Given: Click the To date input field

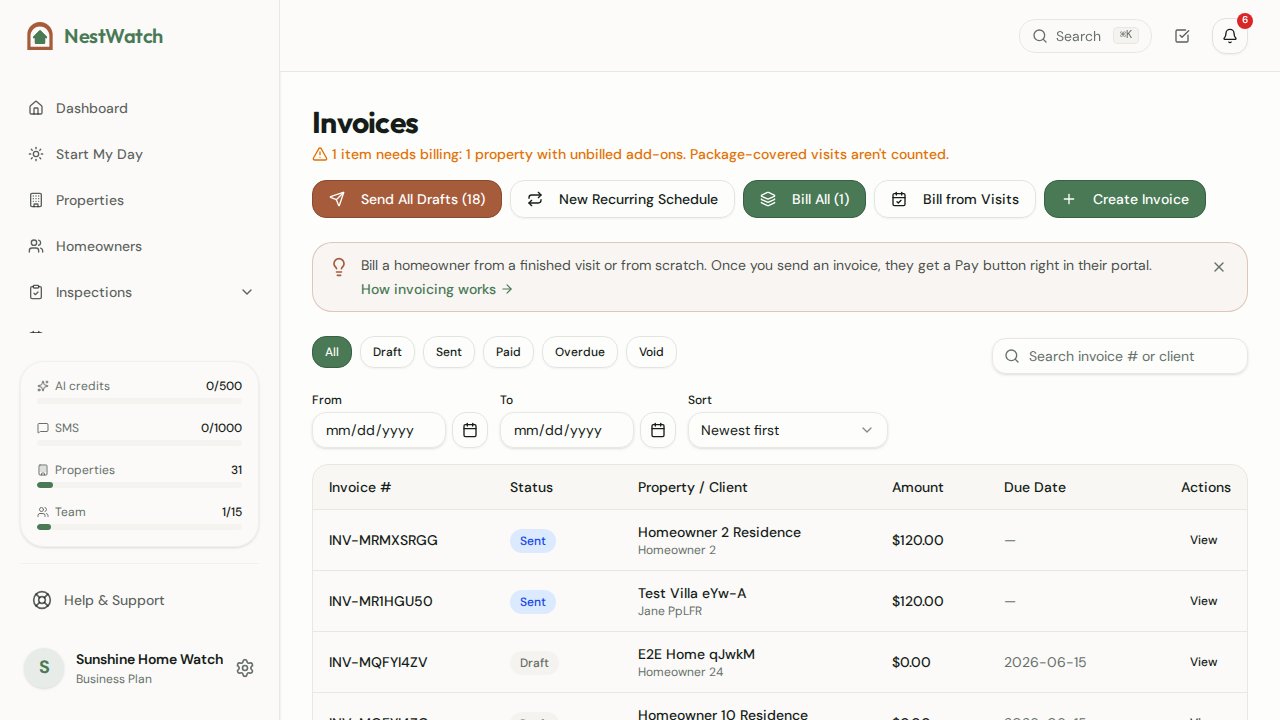Looking at the screenshot, I should pyautogui.click(x=567, y=430).
